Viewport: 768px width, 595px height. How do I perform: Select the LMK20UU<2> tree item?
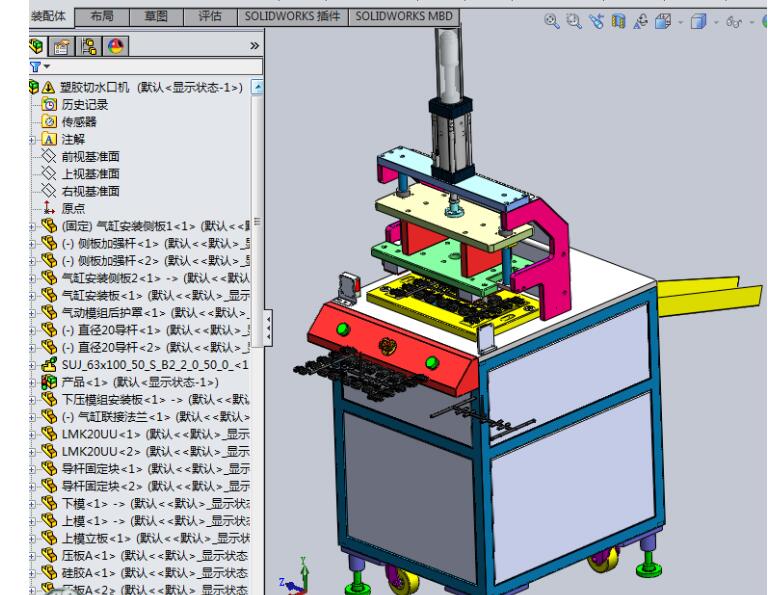[x=155, y=452]
